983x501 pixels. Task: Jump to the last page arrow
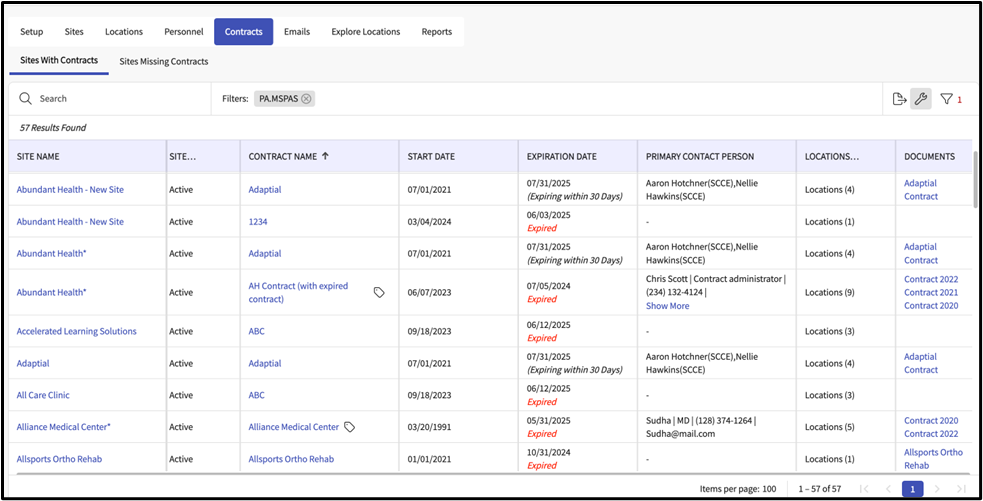[x=961, y=489]
